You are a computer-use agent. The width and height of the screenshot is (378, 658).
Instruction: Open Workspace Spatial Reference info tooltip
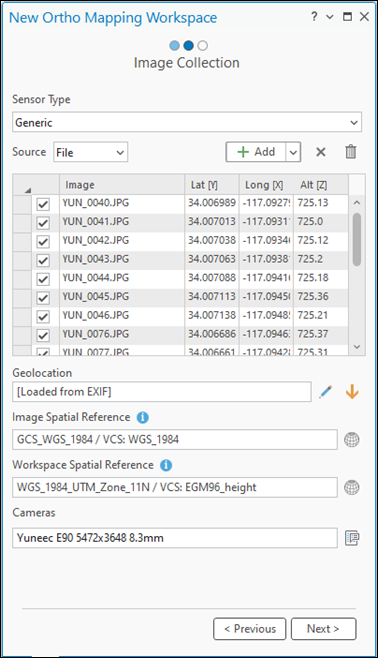(x=166, y=465)
